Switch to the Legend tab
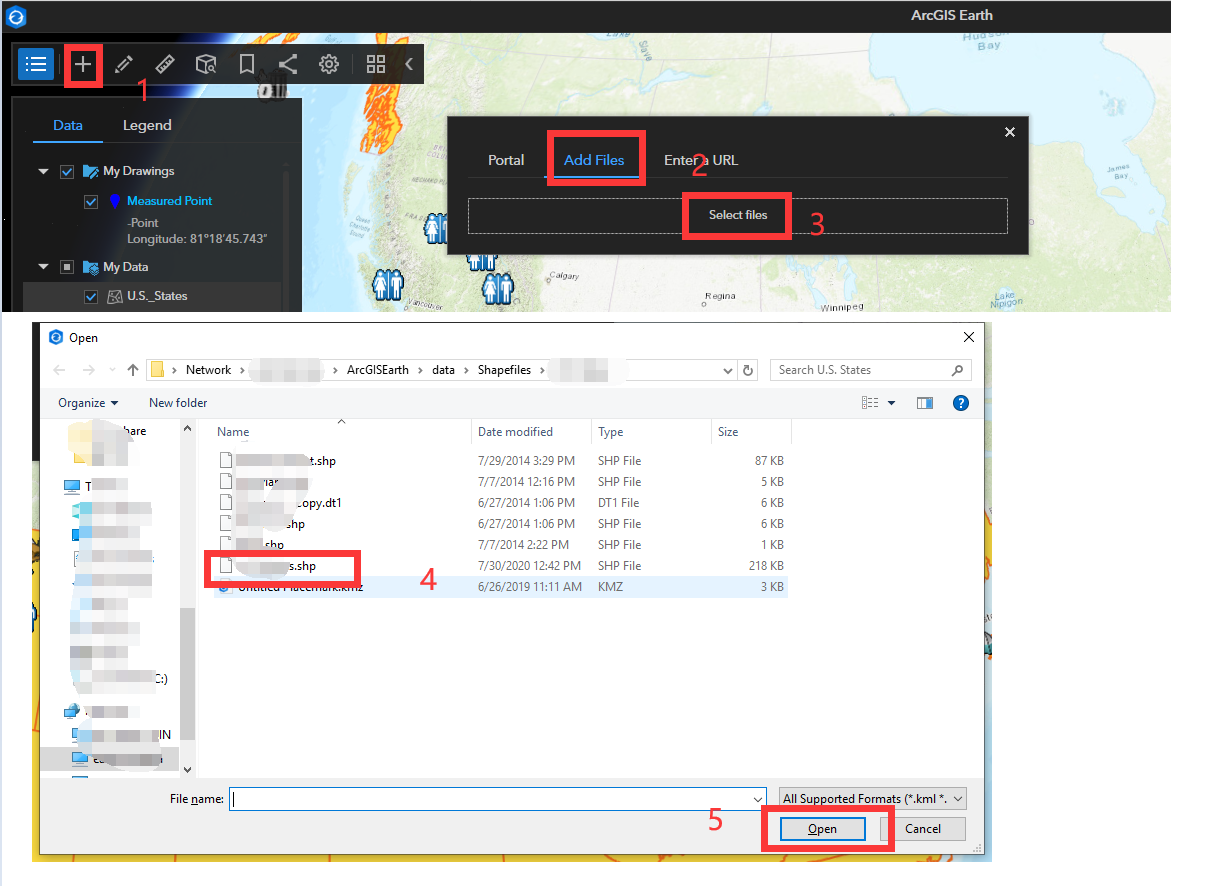1205x886 pixels. [x=147, y=125]
